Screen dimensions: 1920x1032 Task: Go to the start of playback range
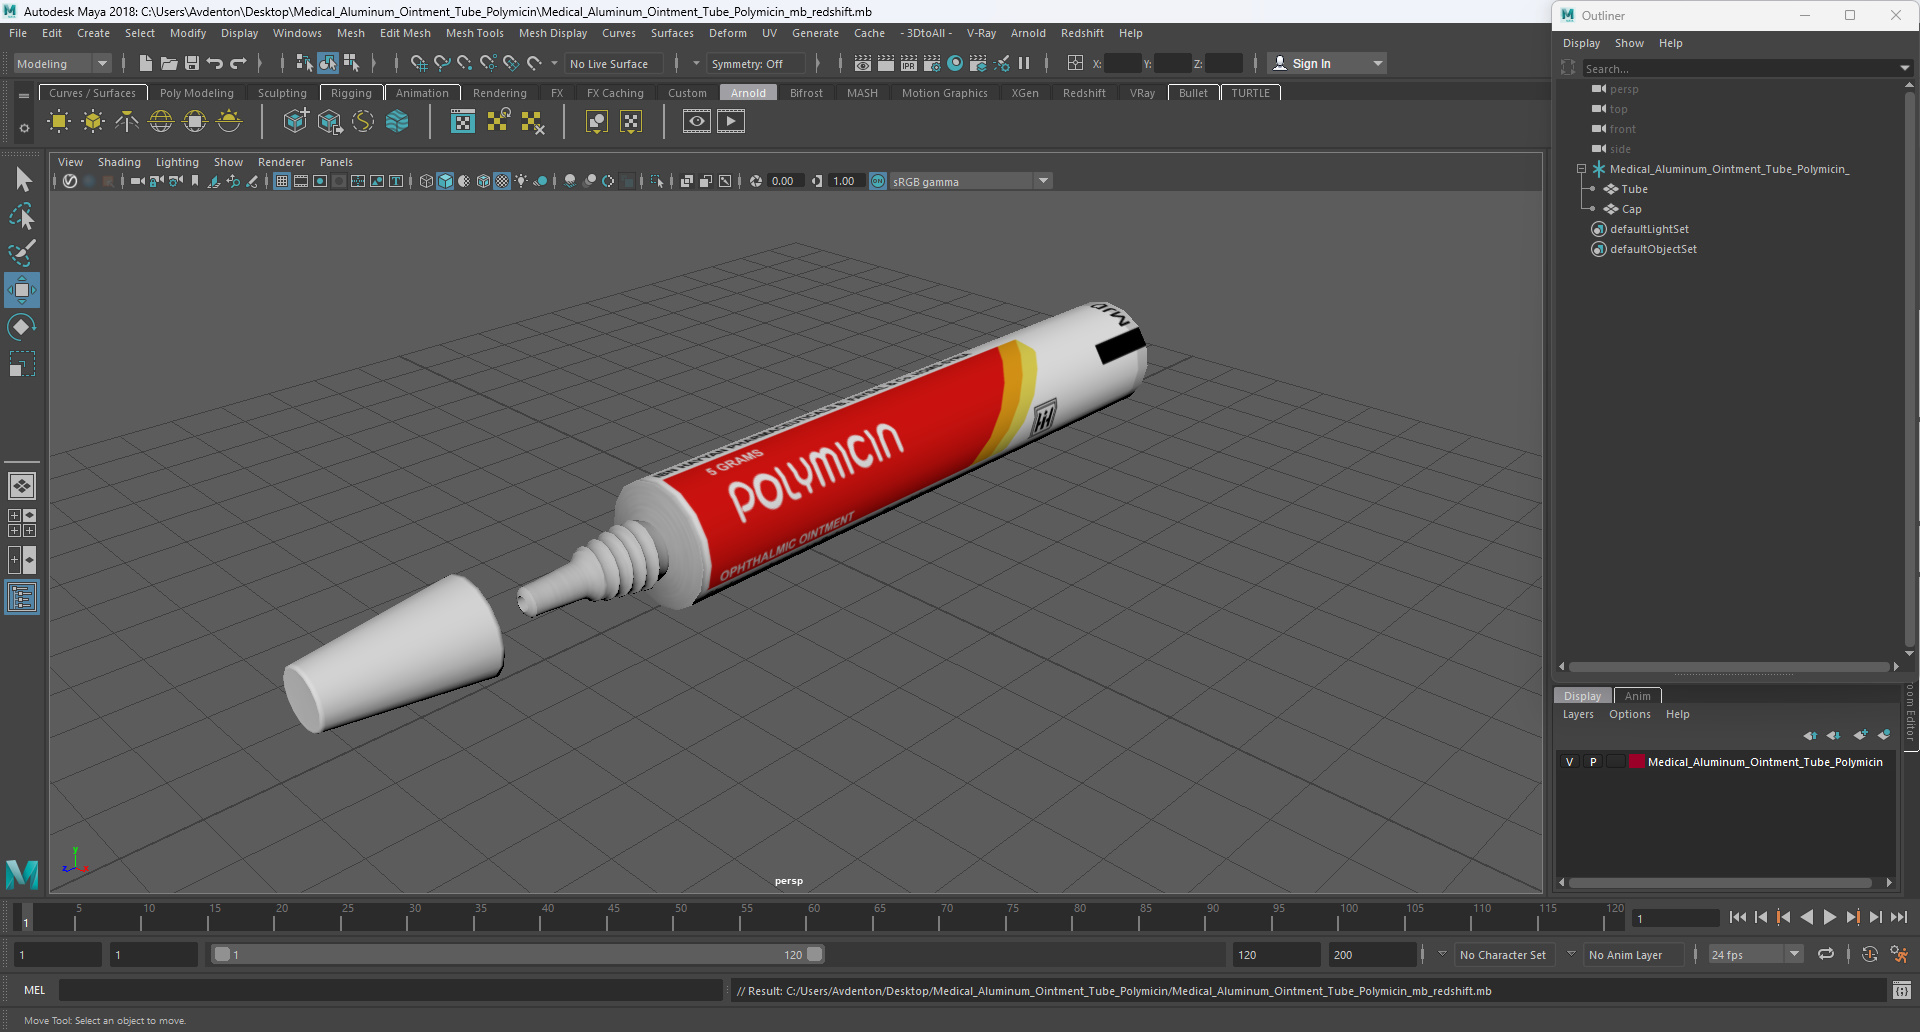pos(1738,917)
